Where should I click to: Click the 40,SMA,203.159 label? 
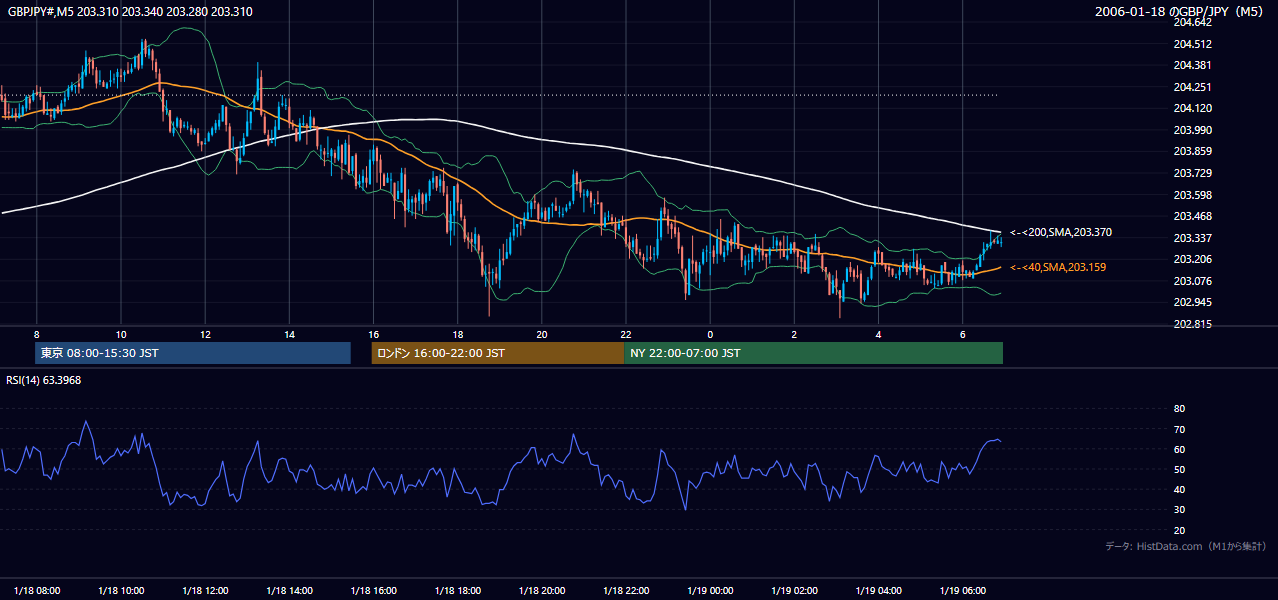tap(1058, 267)
